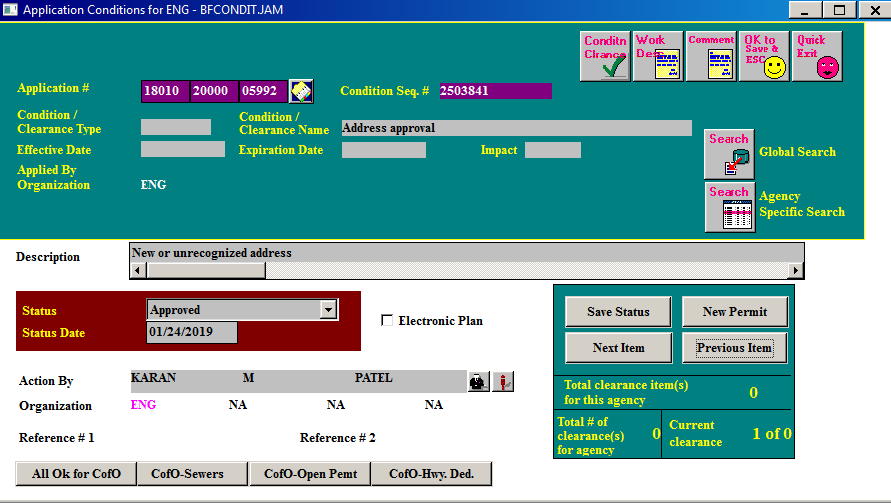
Task: Click the New Permit button
Action: point(735,312)
